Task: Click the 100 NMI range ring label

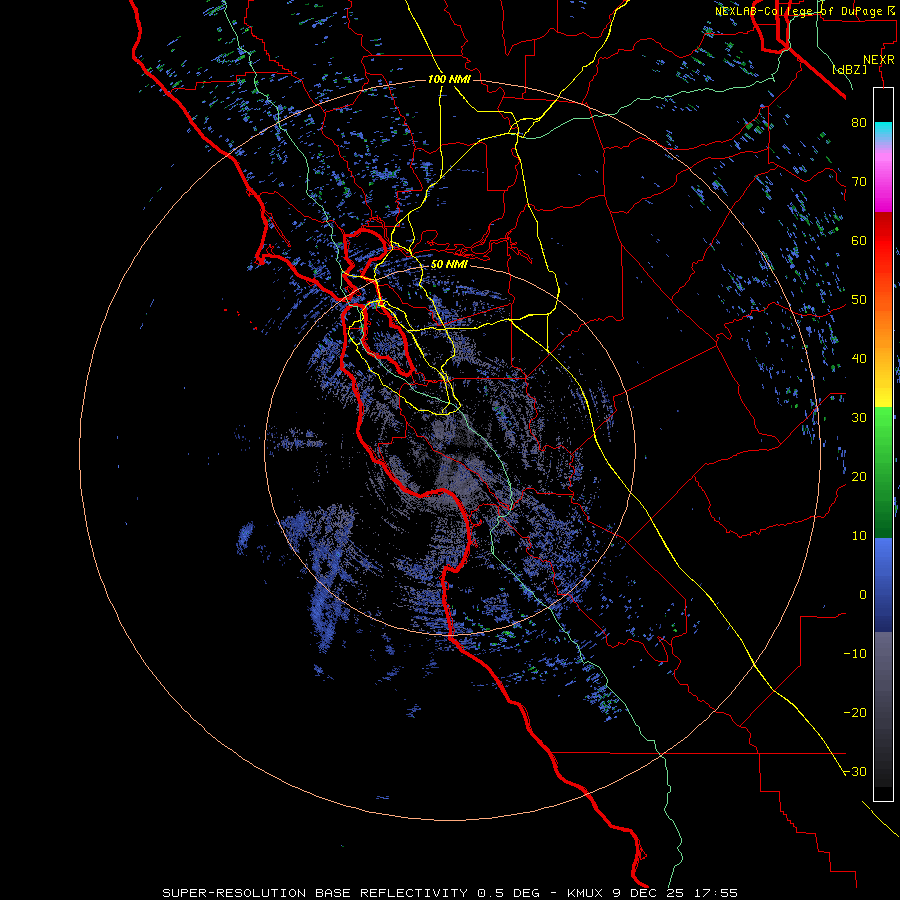Action: click(449, 79)
